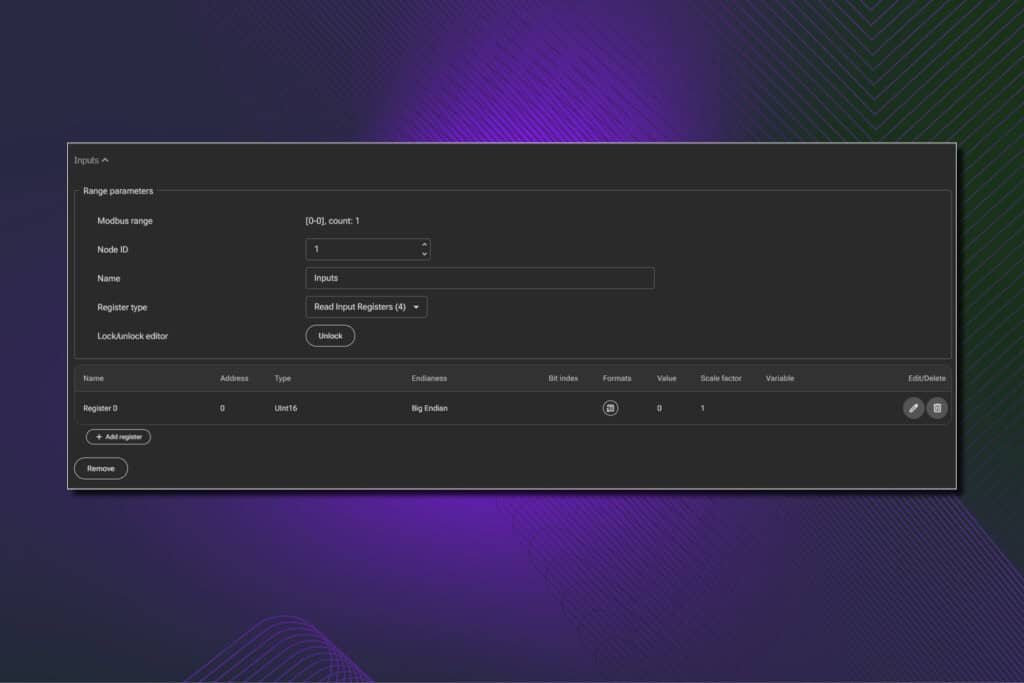
Task: Click the Variable column header
Action: 780,378
